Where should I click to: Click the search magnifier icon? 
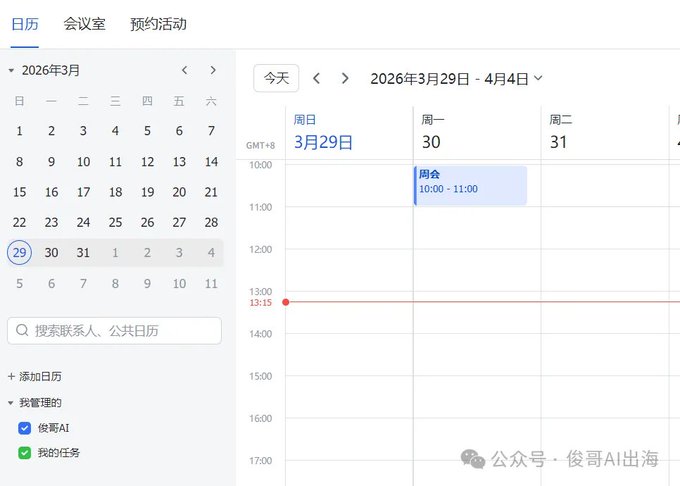[x=22, y=331]
